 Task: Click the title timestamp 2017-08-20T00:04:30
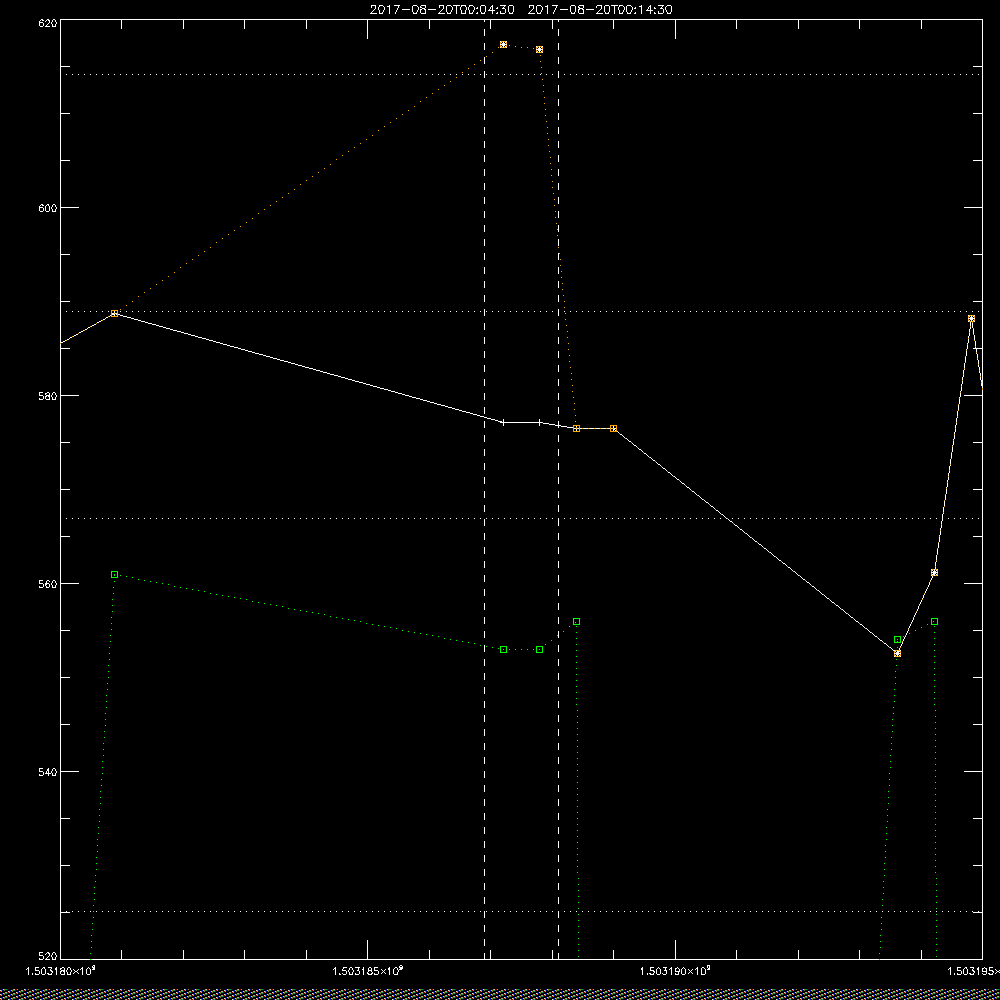[x=441, y=10]
